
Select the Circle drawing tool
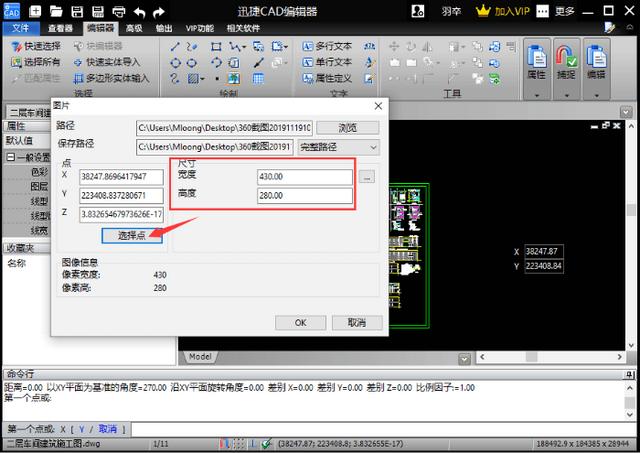(x=175, y=63)
